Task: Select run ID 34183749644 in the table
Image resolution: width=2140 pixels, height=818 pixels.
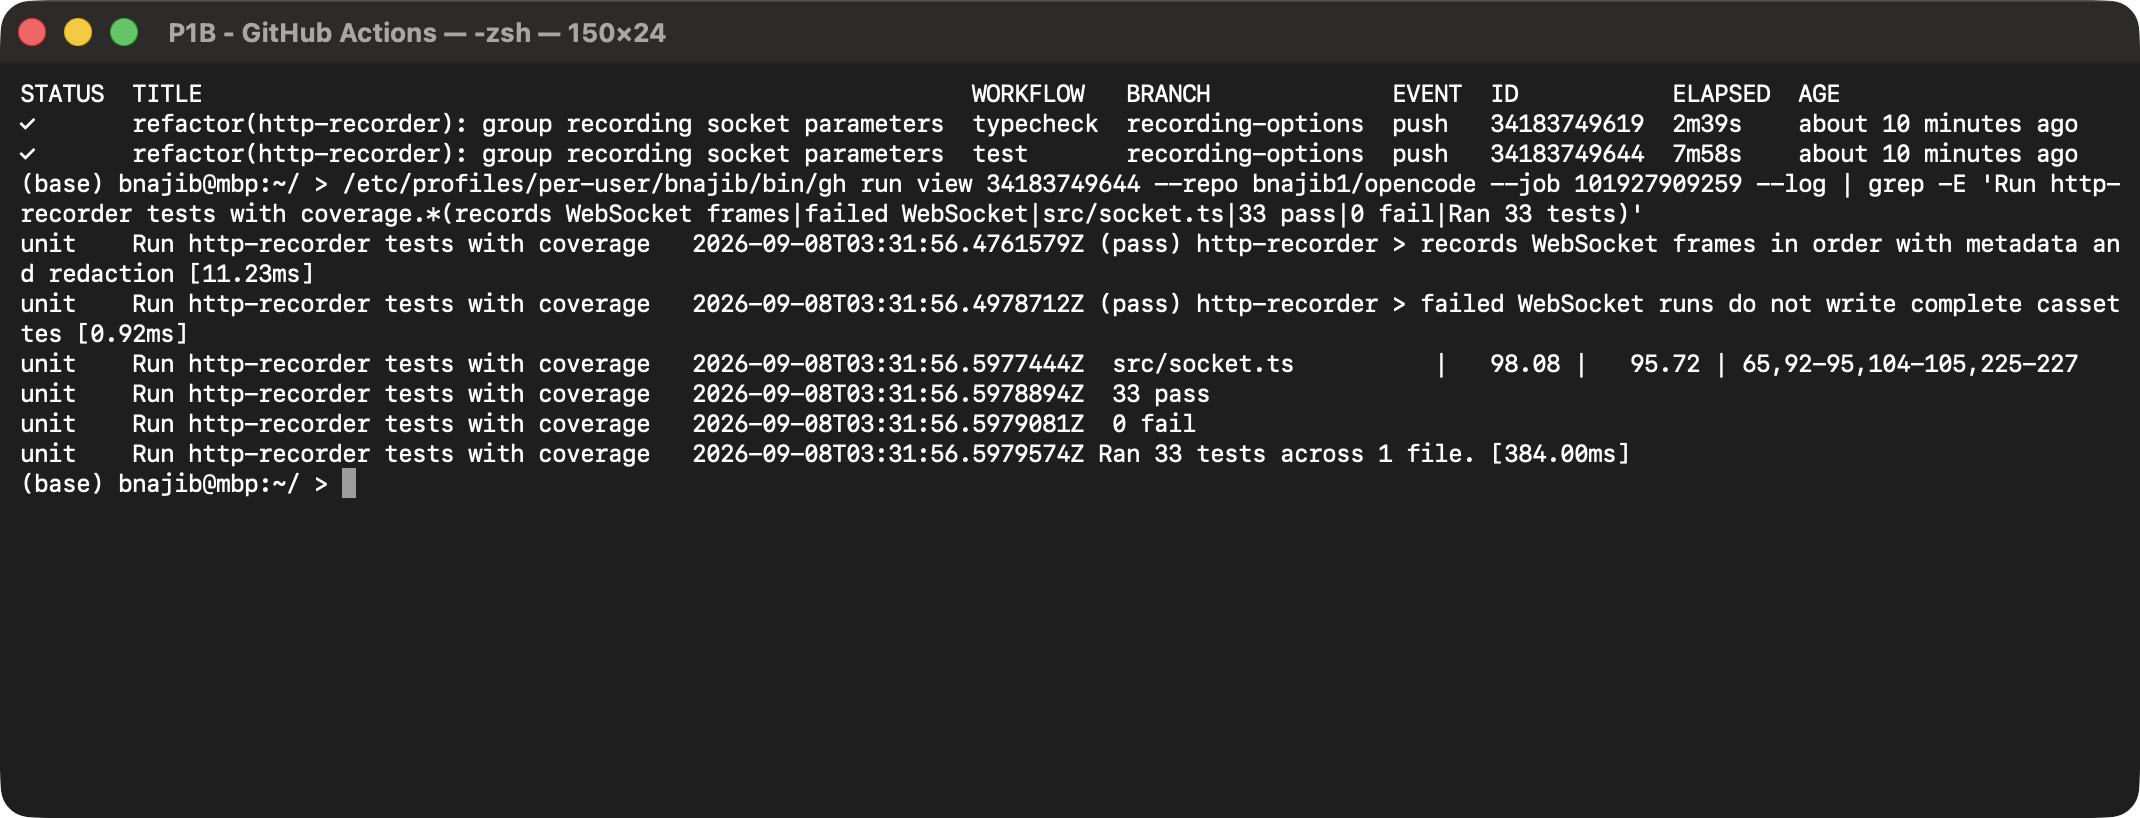Action: point(1567,154)
